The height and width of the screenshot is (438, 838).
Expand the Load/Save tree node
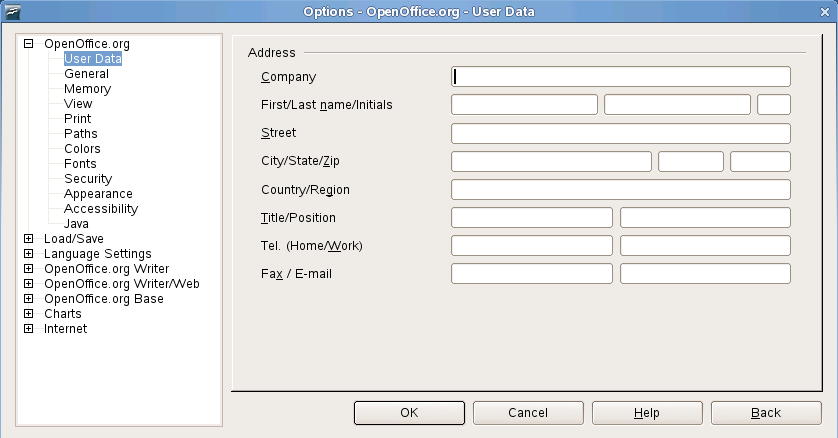[29, 239]
